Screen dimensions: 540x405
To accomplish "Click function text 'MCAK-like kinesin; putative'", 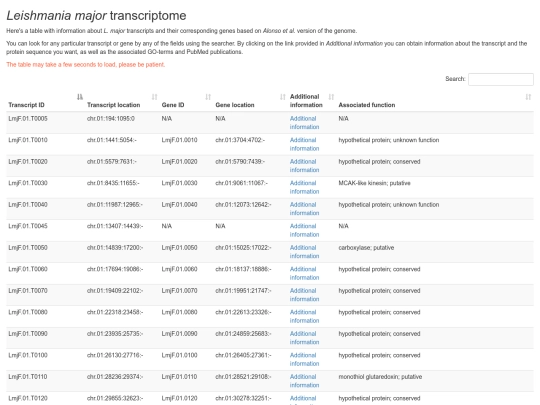I will (x=374, y=183).
